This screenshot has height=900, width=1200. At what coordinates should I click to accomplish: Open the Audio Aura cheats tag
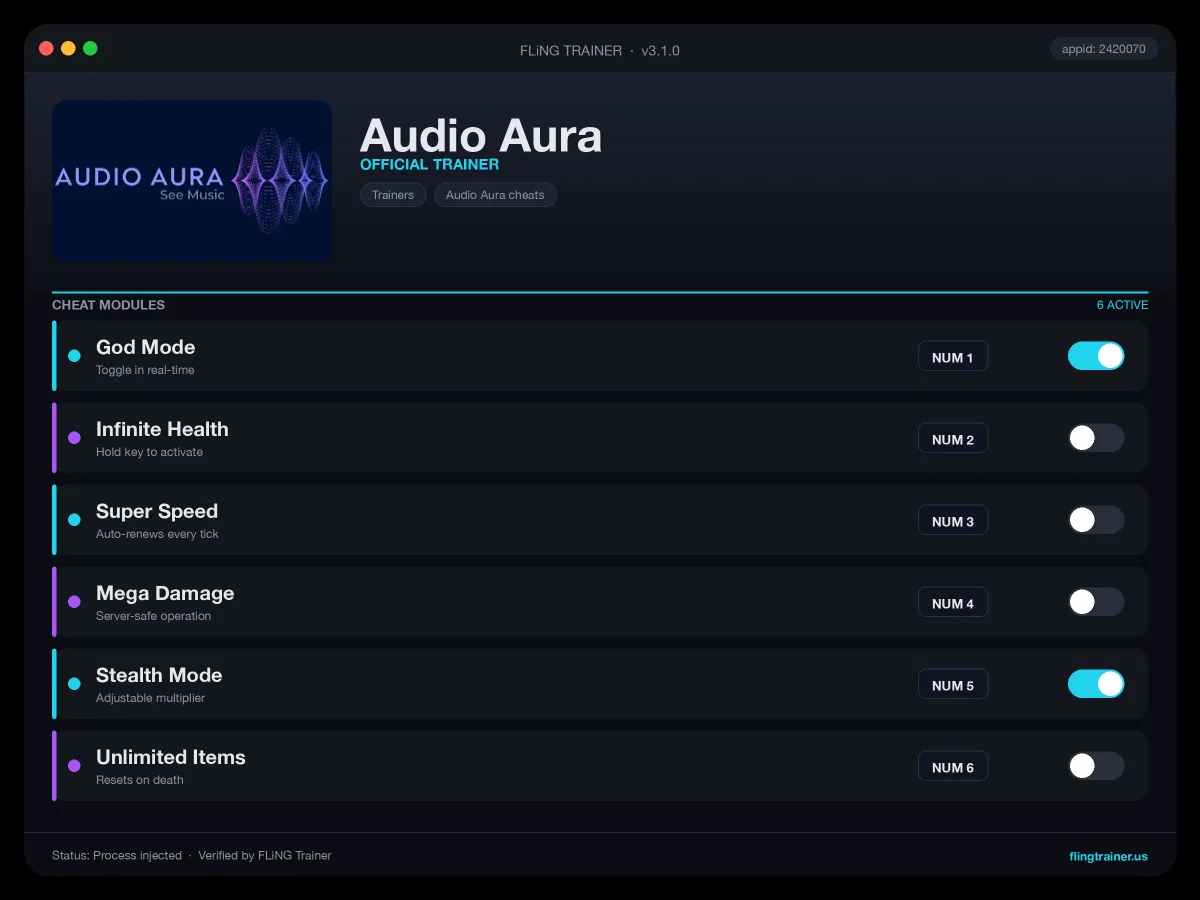click(495, 195)
